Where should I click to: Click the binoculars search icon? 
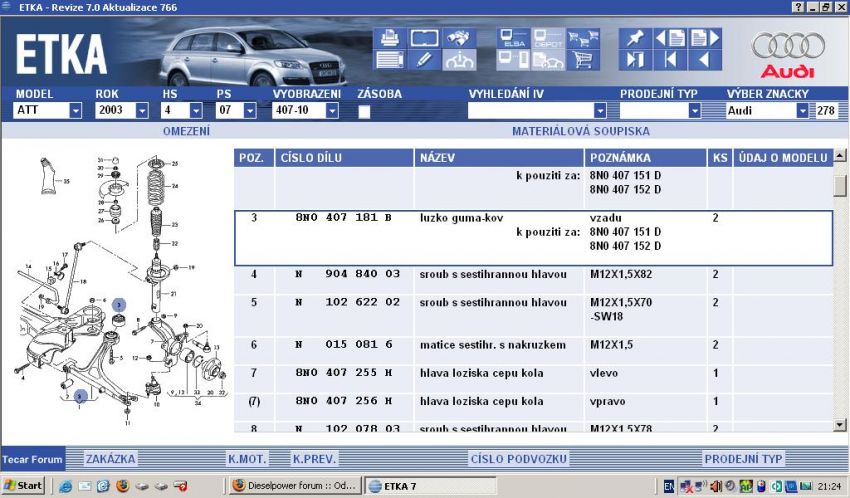[x=459, y=38]
